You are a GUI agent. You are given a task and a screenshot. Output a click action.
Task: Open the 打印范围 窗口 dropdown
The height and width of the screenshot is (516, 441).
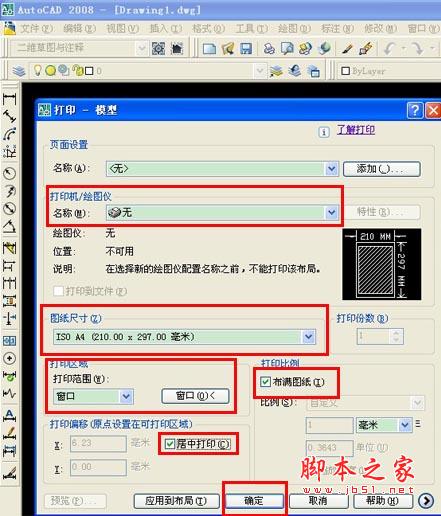click(x=126, y=396)
